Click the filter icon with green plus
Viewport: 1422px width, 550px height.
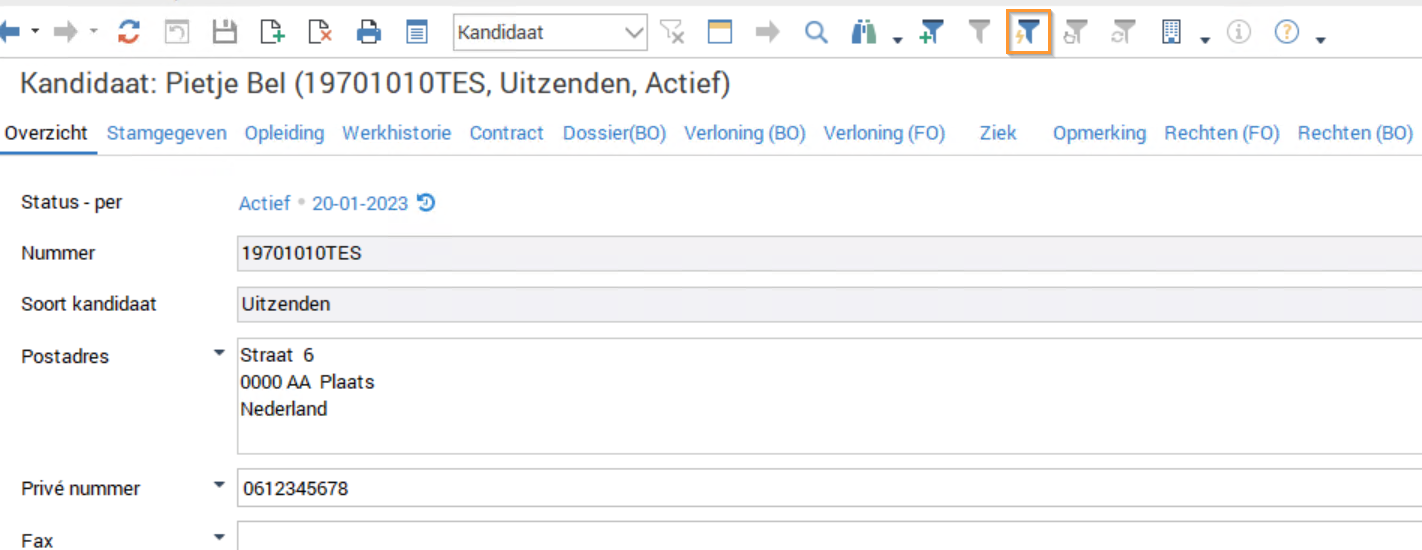click(x=932, y=32)
